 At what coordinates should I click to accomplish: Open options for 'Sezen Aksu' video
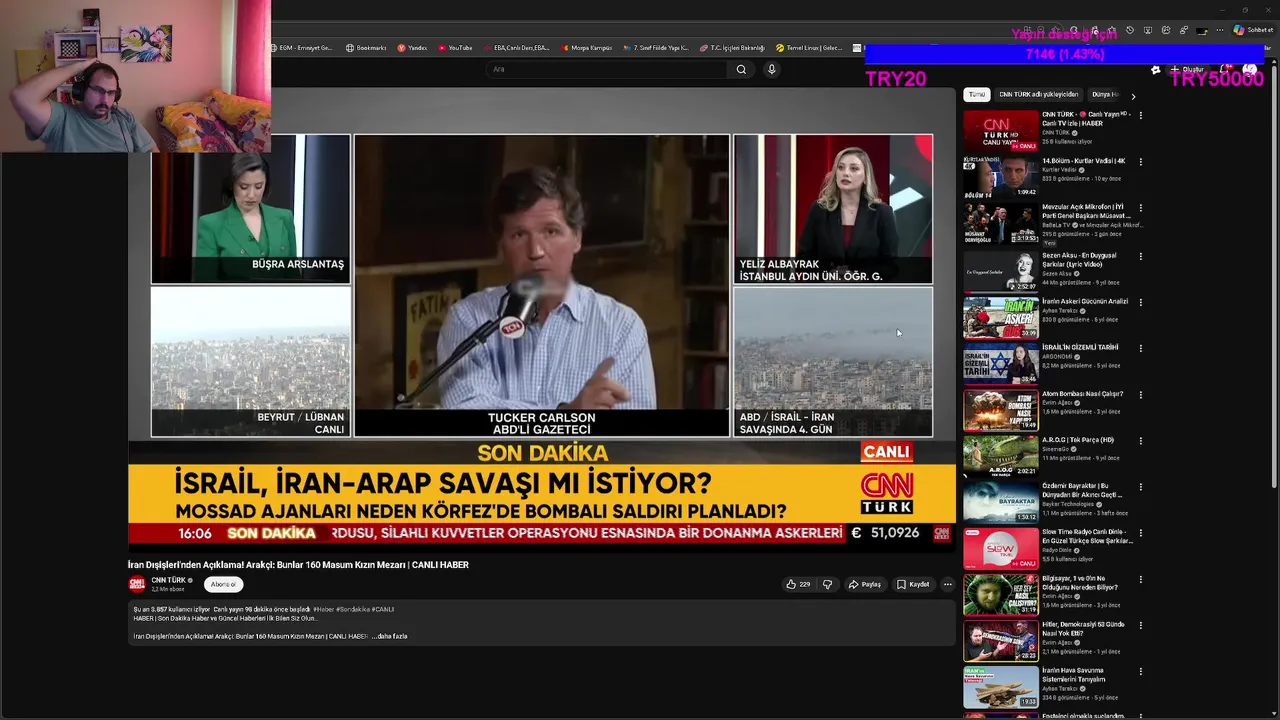pyautogui.click(x=1141, y=255)
